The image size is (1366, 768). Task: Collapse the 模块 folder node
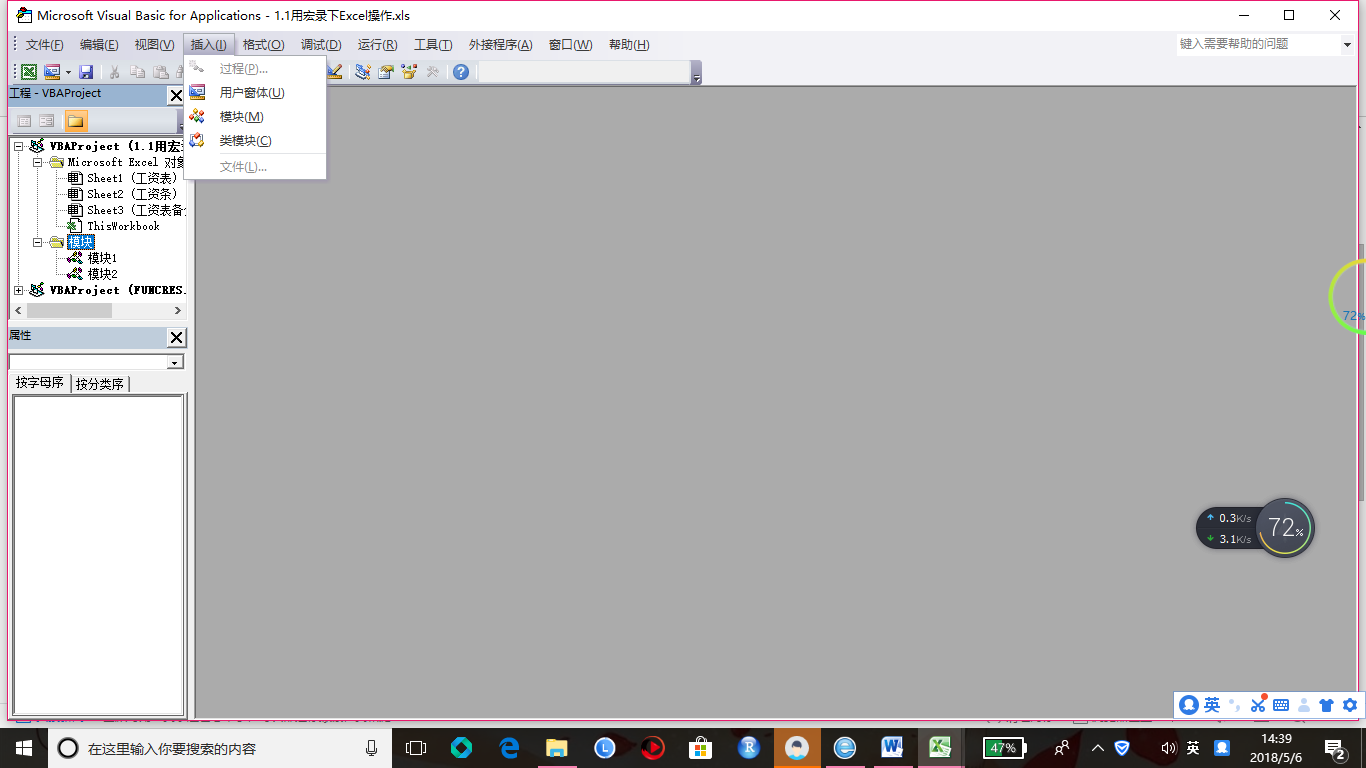[38, 242]
